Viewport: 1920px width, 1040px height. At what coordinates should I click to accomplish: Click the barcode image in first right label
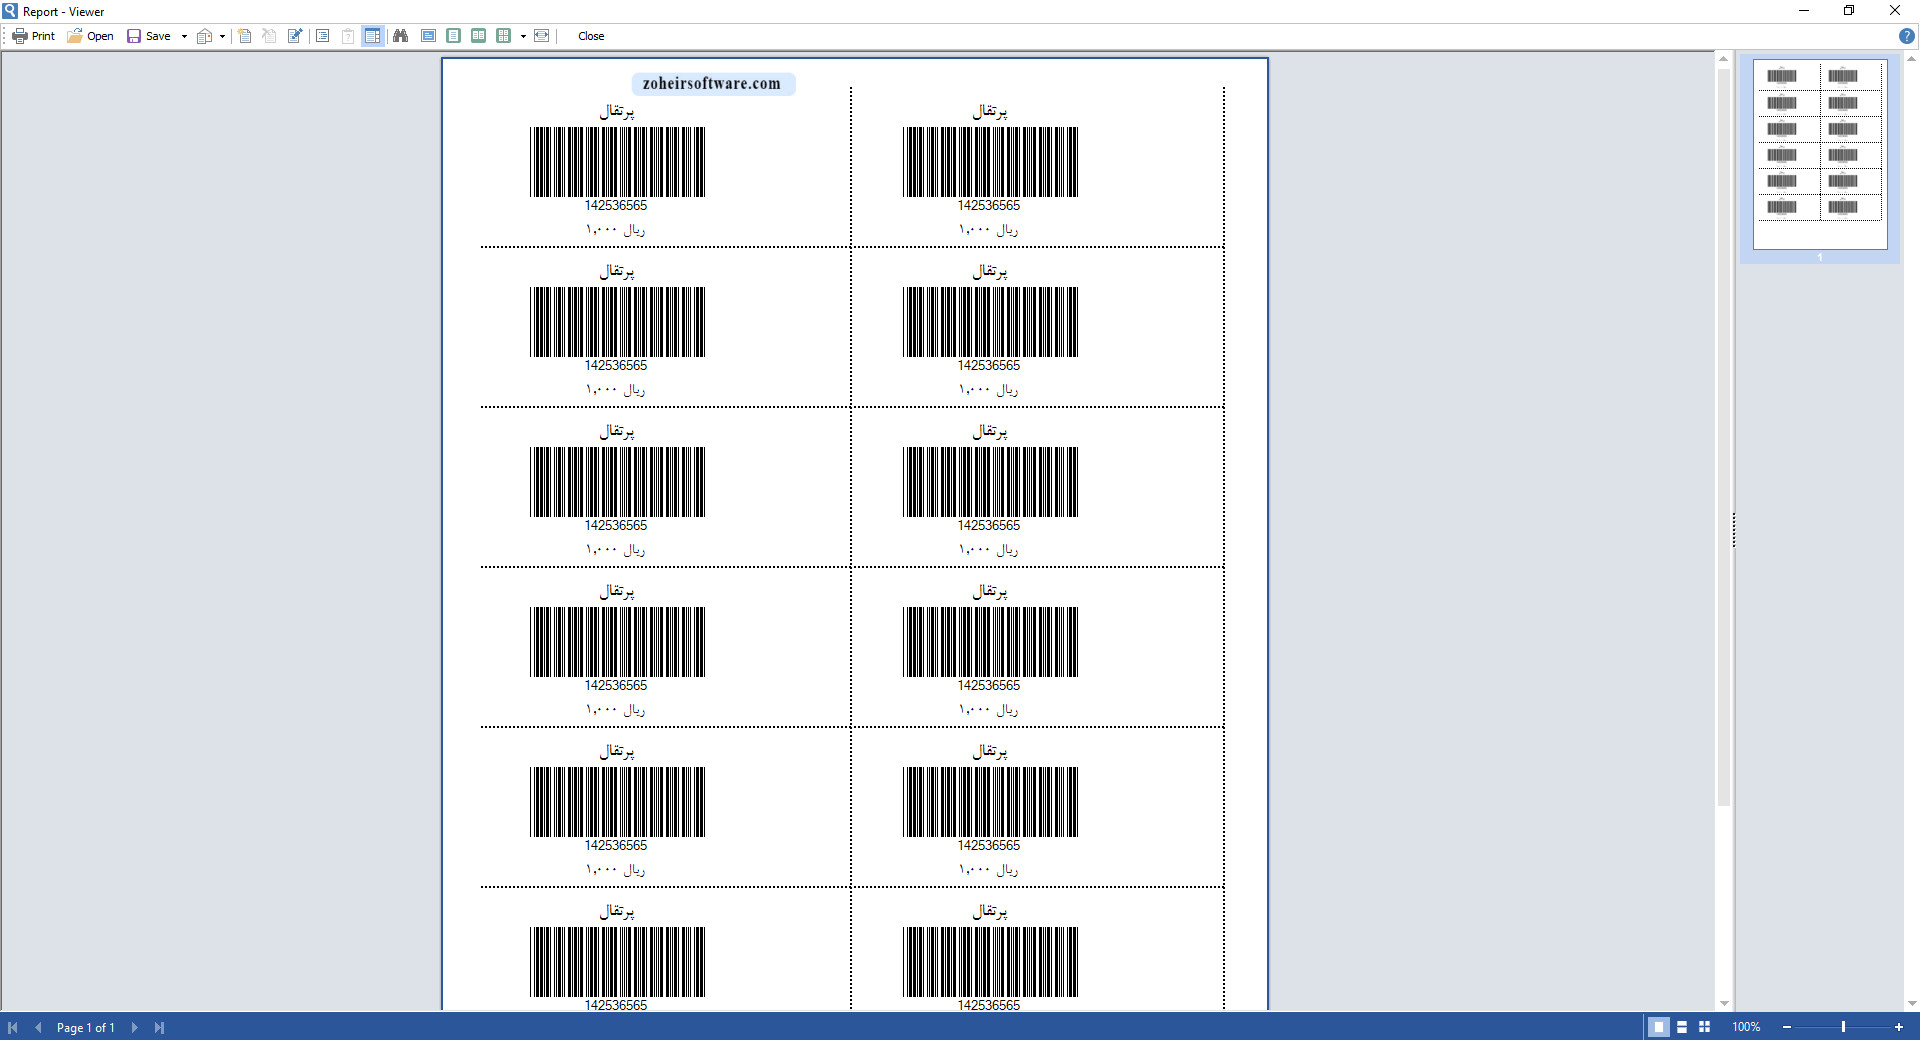(x=990, y=162)
